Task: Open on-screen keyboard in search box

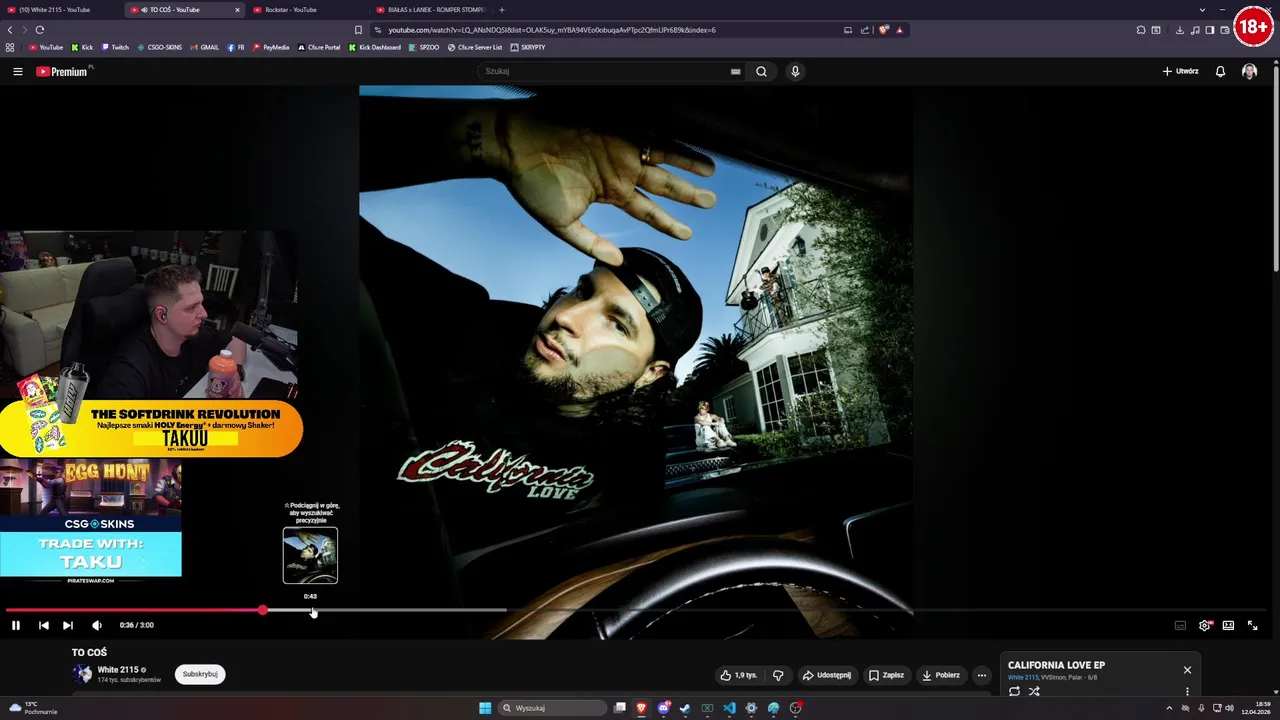Action: click(x=735, y=71)
